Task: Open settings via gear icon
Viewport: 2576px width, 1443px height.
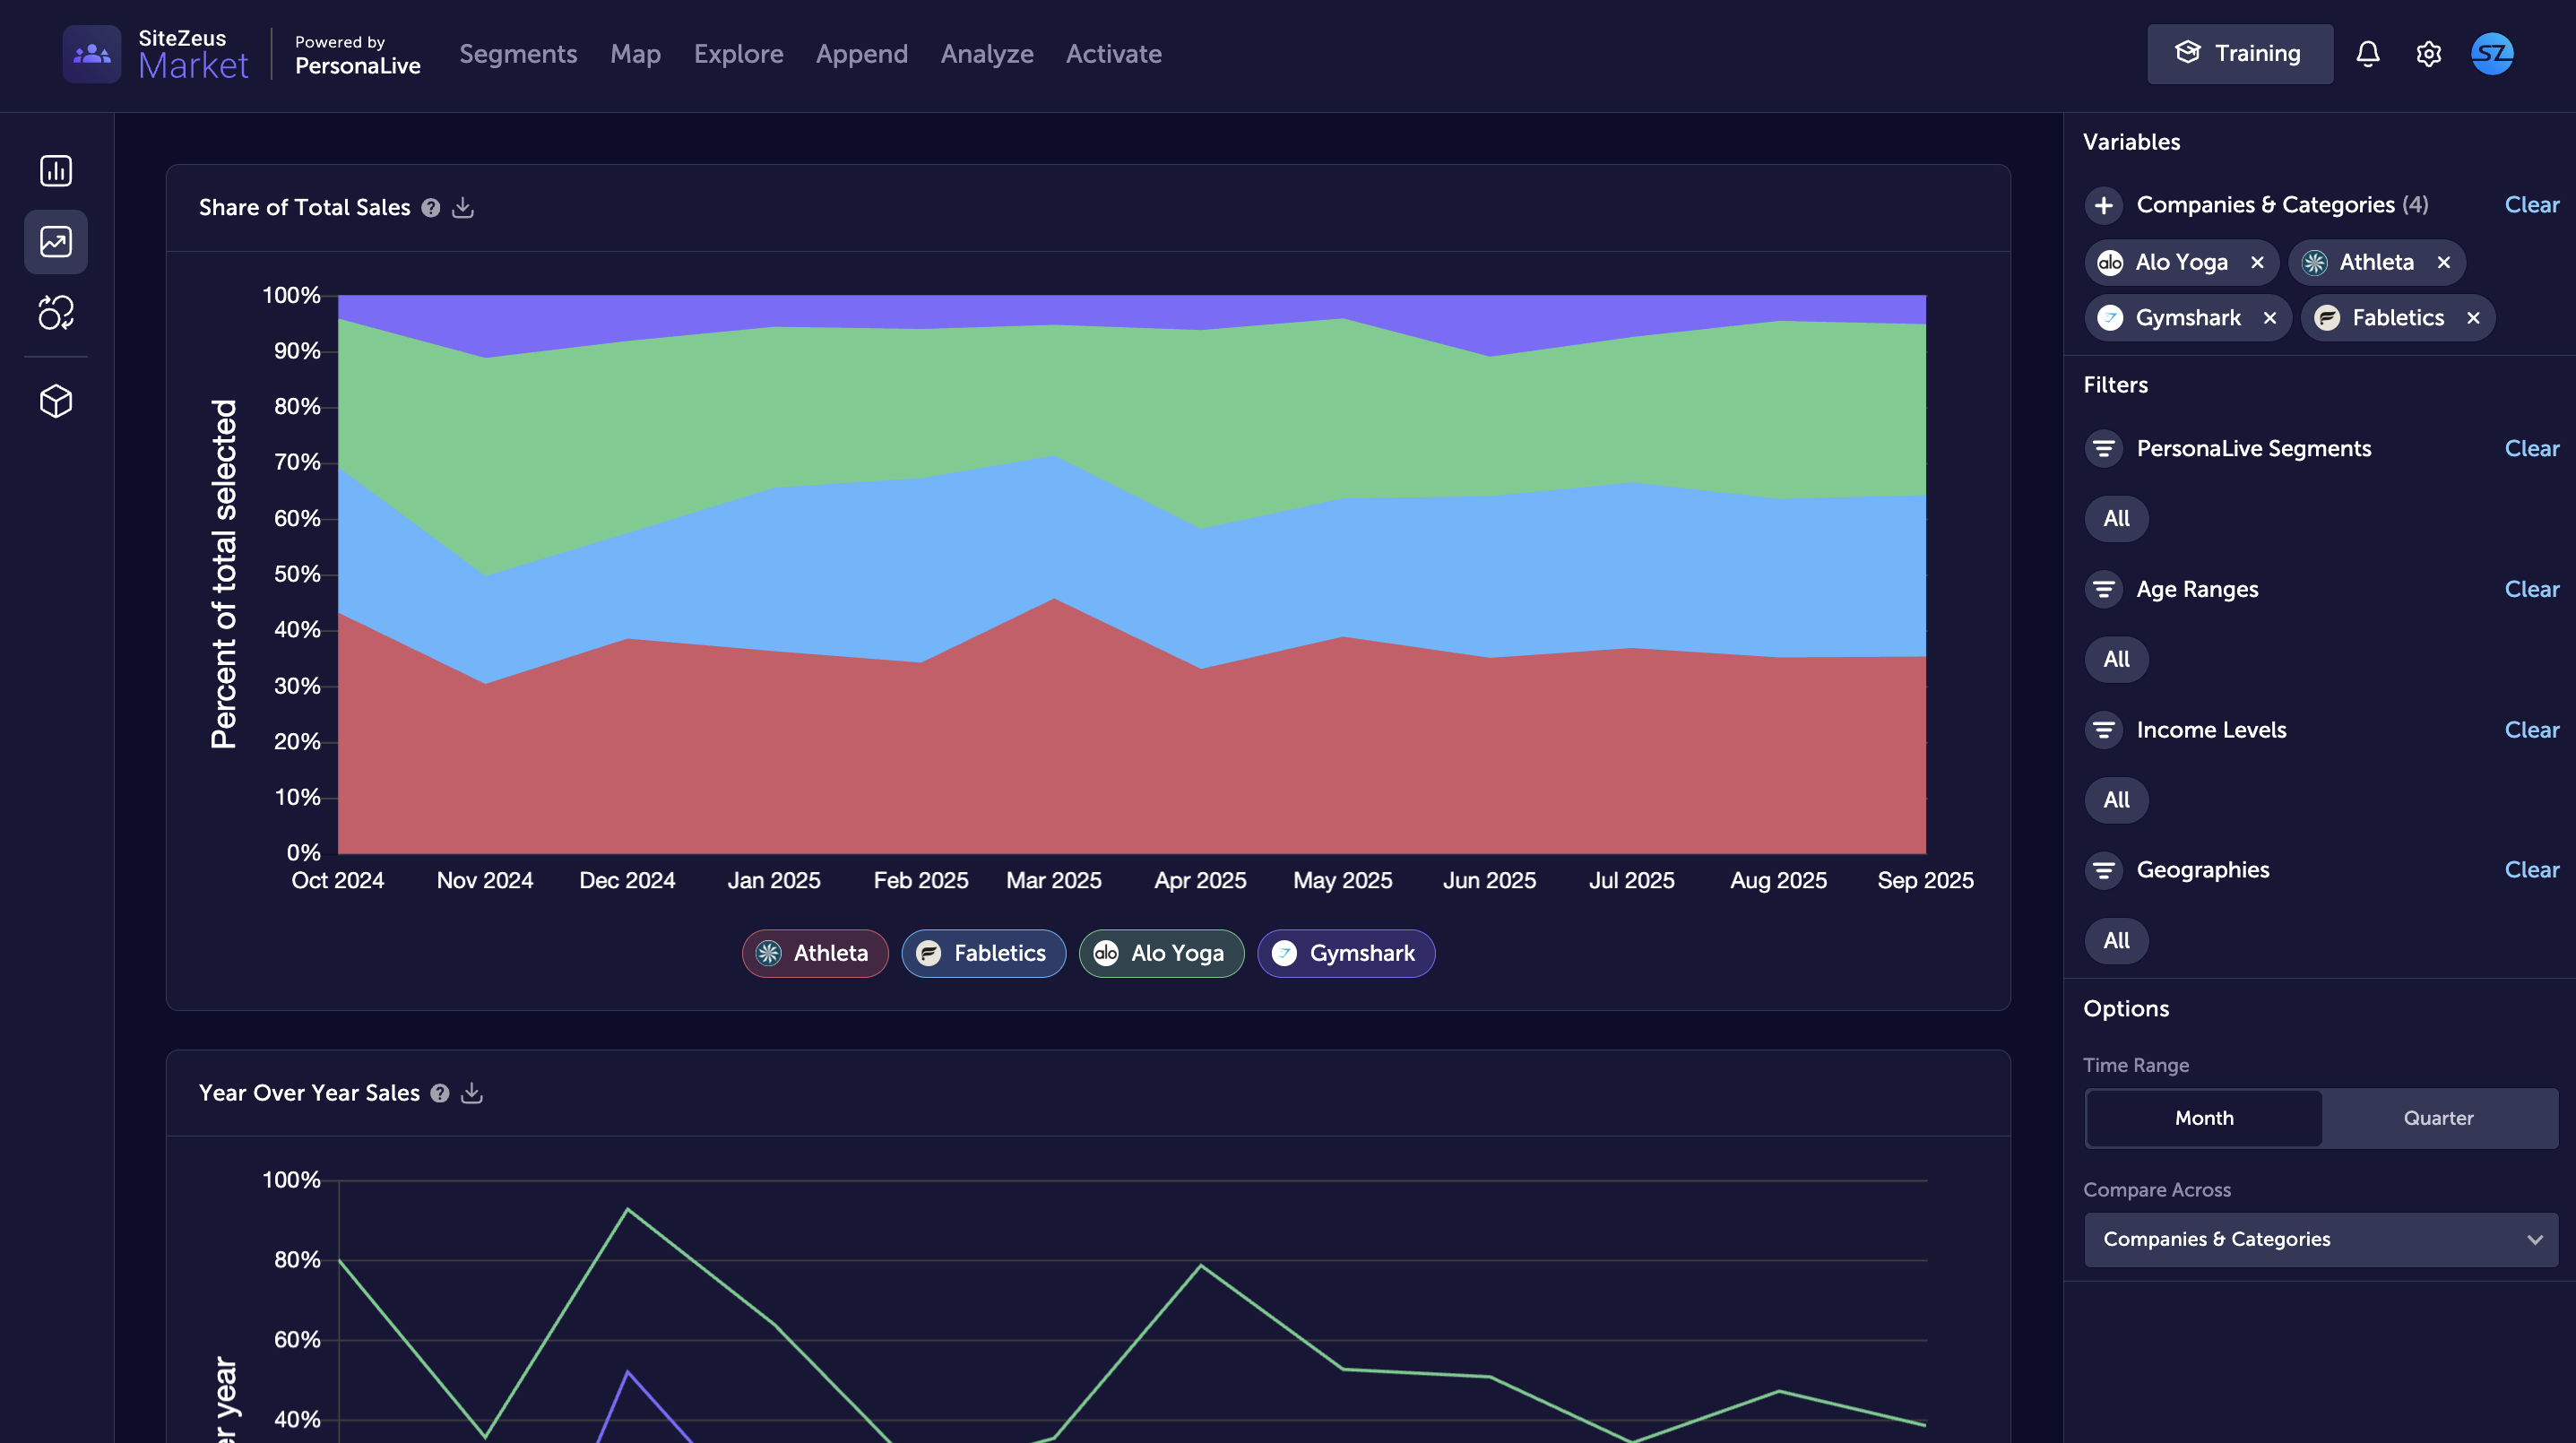Action: [2428, 54]
